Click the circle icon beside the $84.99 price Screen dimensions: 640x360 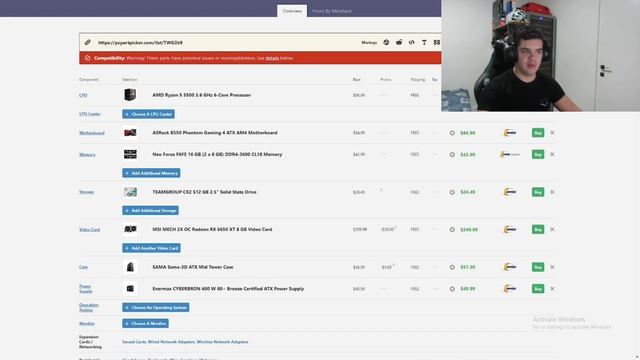click(452, 133)
